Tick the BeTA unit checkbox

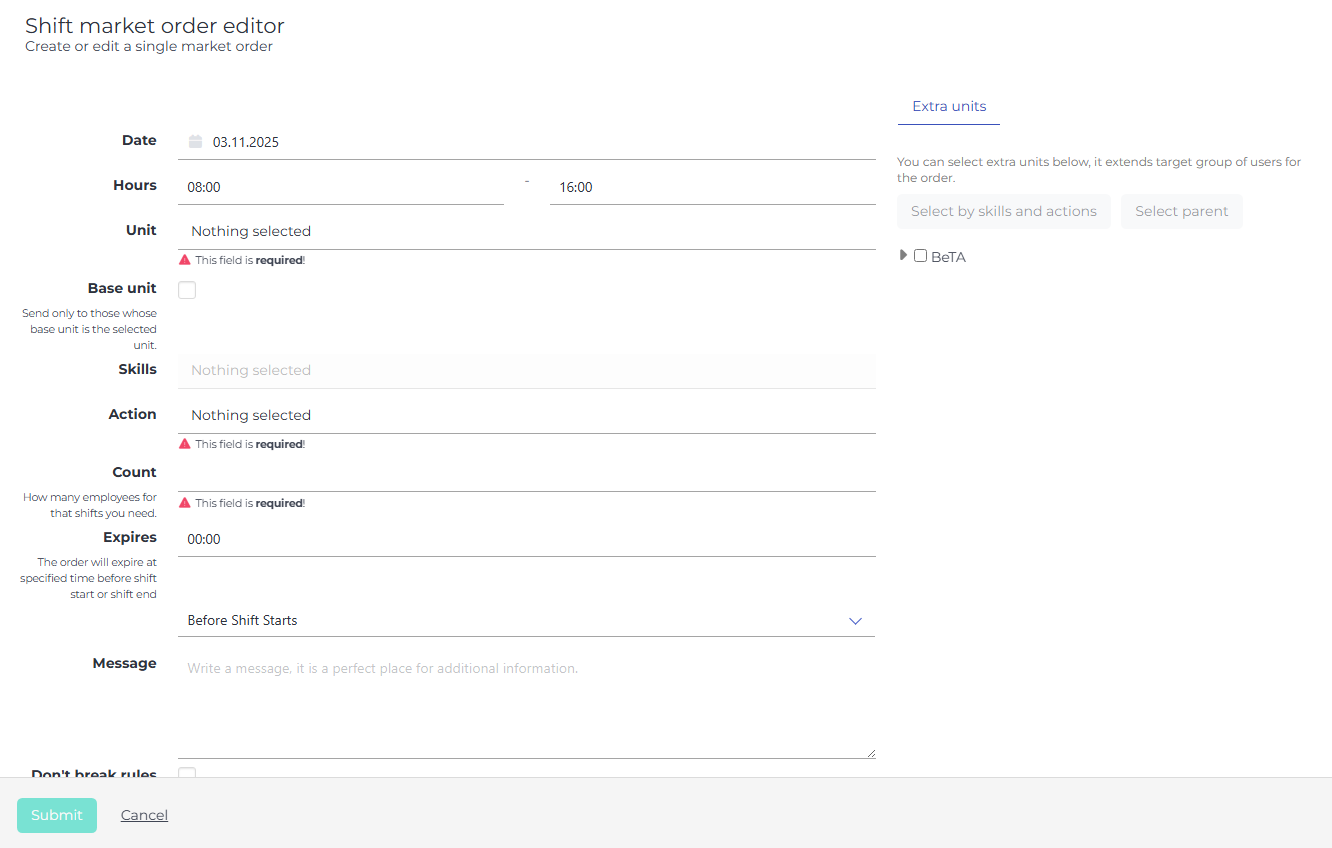coord(920,256)
